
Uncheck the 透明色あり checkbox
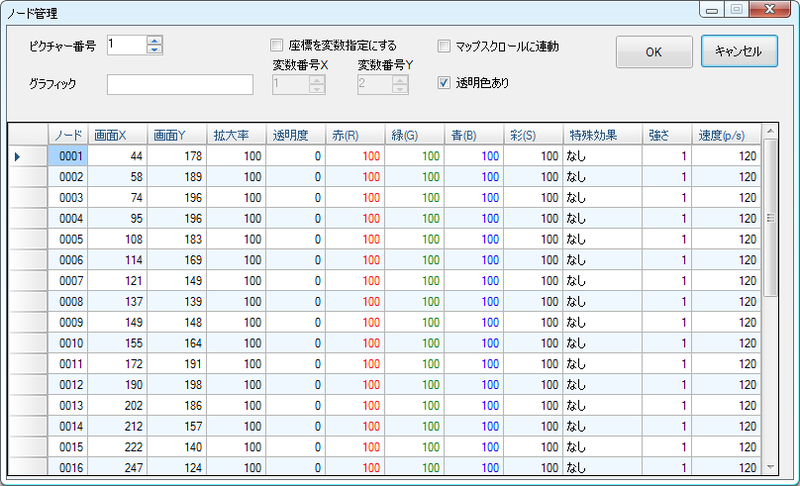pyautogui.click(x=445, y=83)
